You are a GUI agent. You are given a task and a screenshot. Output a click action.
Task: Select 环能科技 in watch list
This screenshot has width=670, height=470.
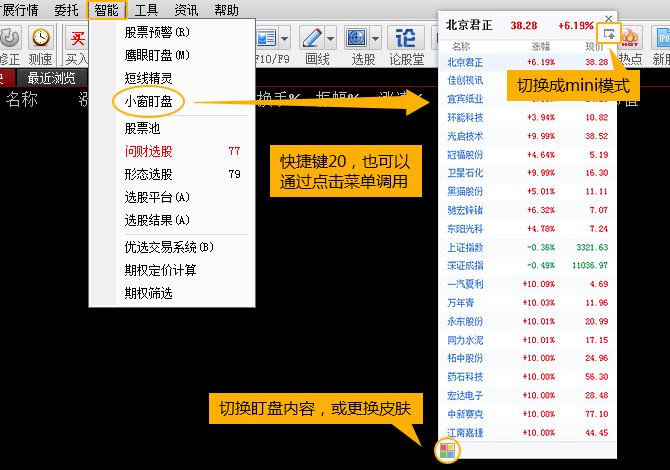click(527, 117)
